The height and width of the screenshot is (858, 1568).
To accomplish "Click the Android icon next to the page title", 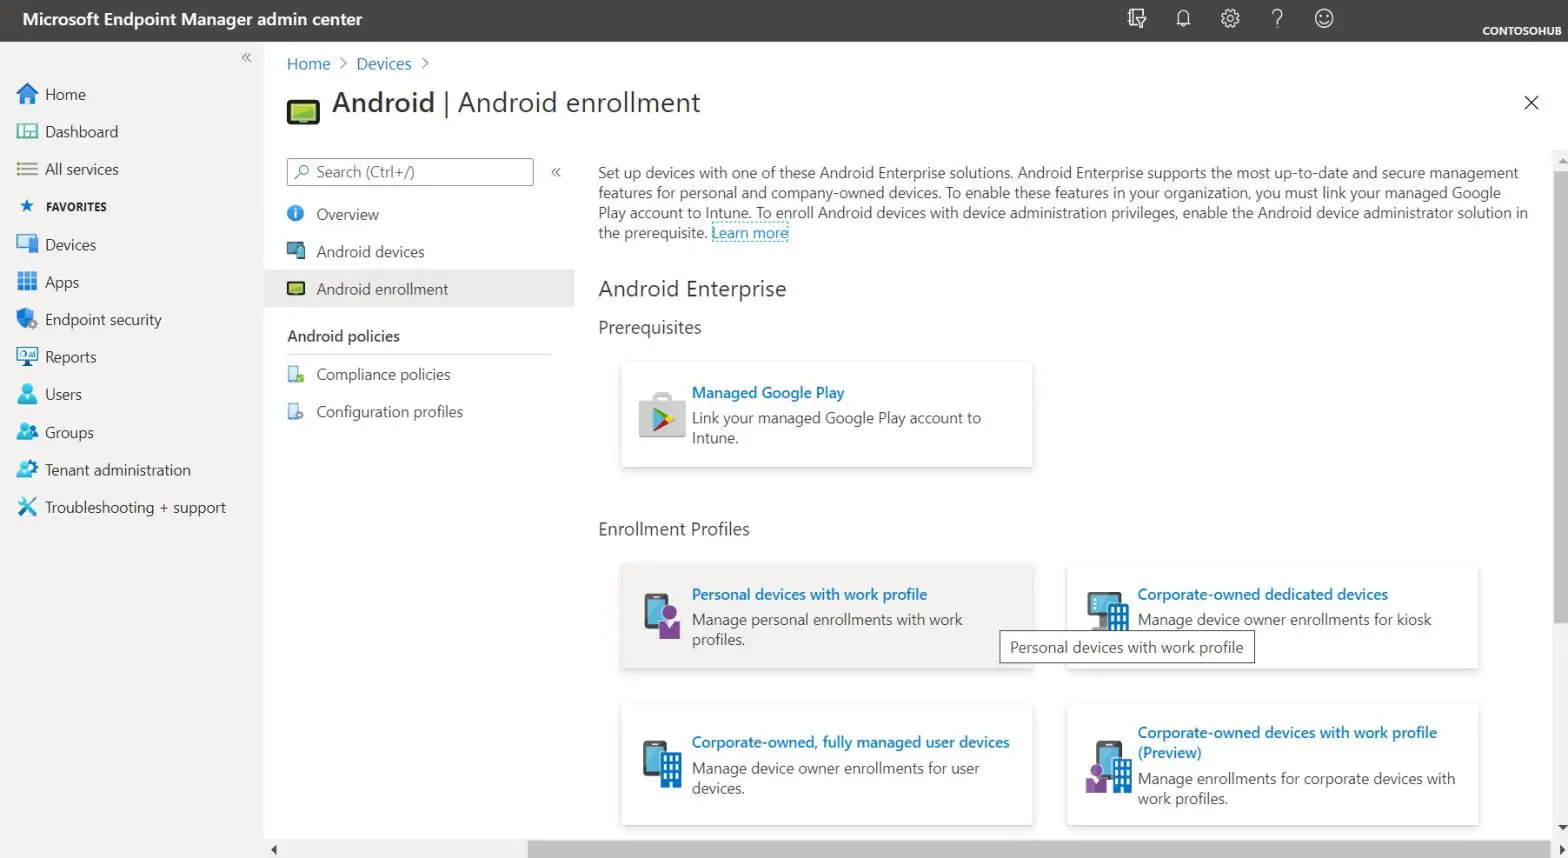I will click(x=303, y=111).
